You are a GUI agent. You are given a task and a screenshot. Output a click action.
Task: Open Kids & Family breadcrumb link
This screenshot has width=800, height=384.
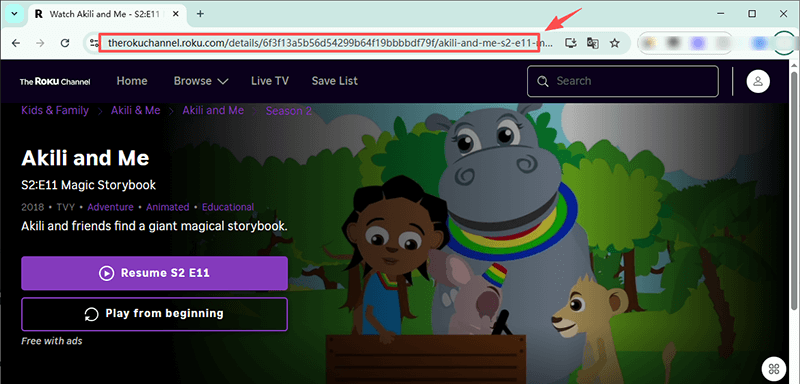click(x=55, y=111)
